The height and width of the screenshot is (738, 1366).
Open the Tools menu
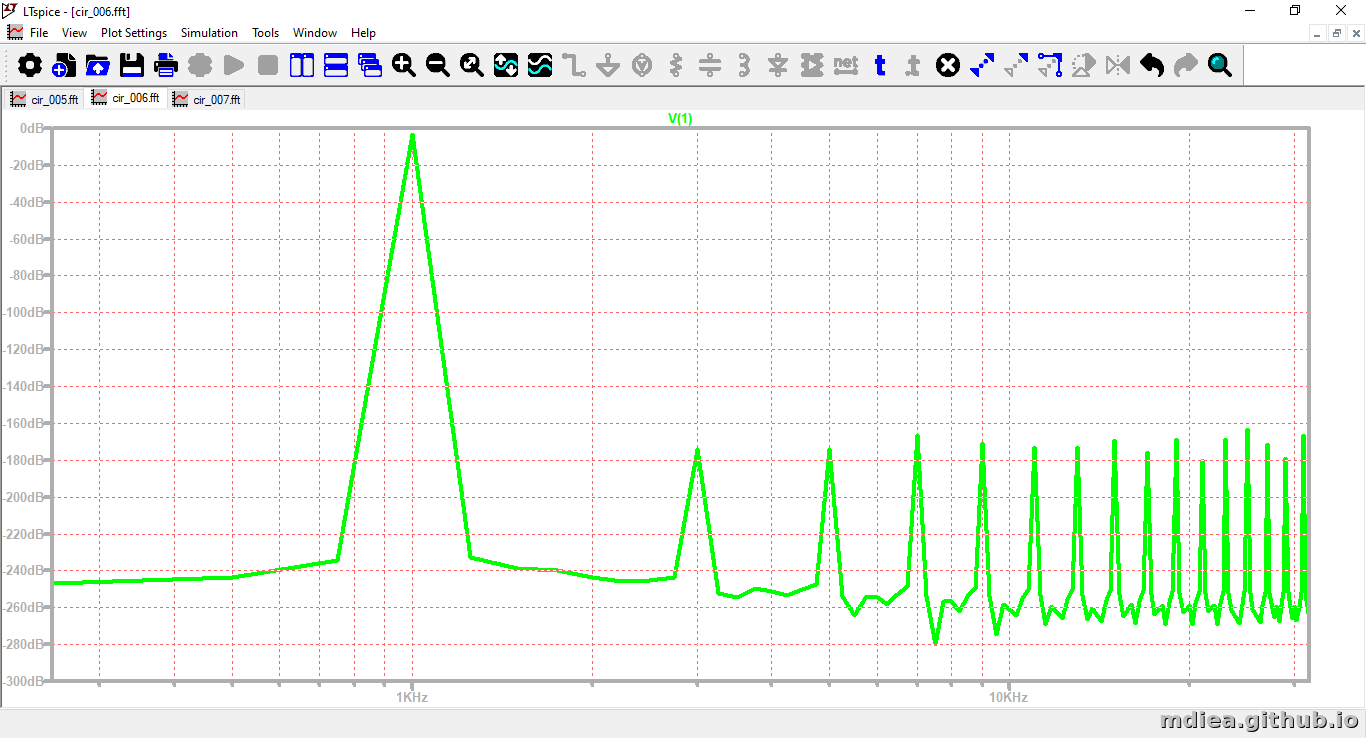point(265,33)
